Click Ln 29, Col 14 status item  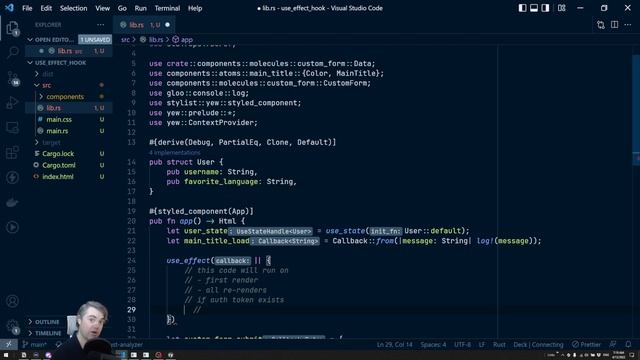coord(394,344)
